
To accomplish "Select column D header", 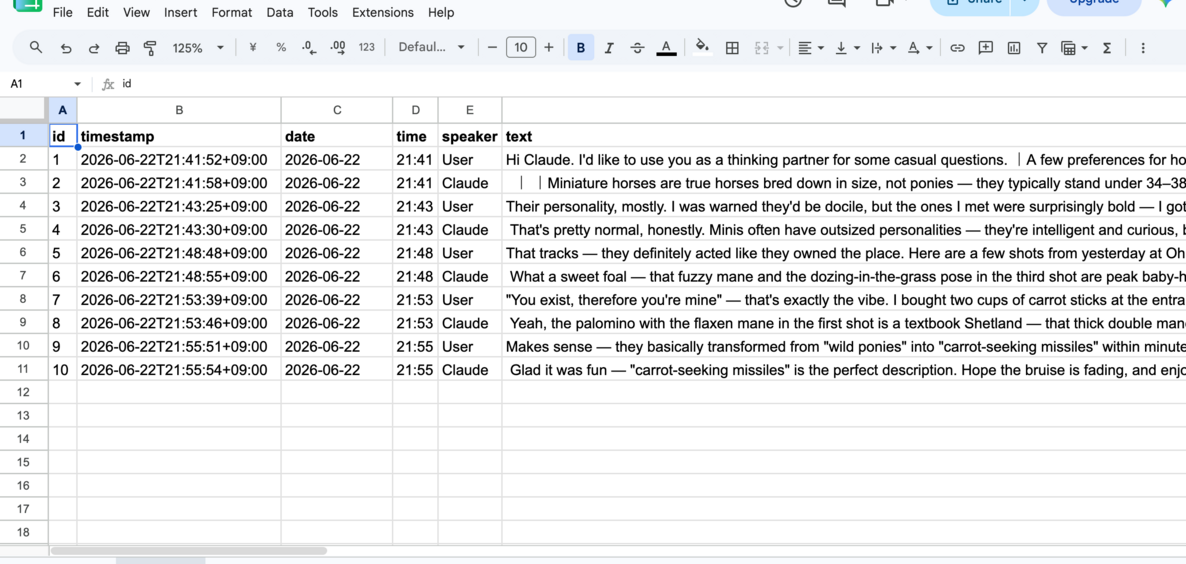I will [415, 110].
